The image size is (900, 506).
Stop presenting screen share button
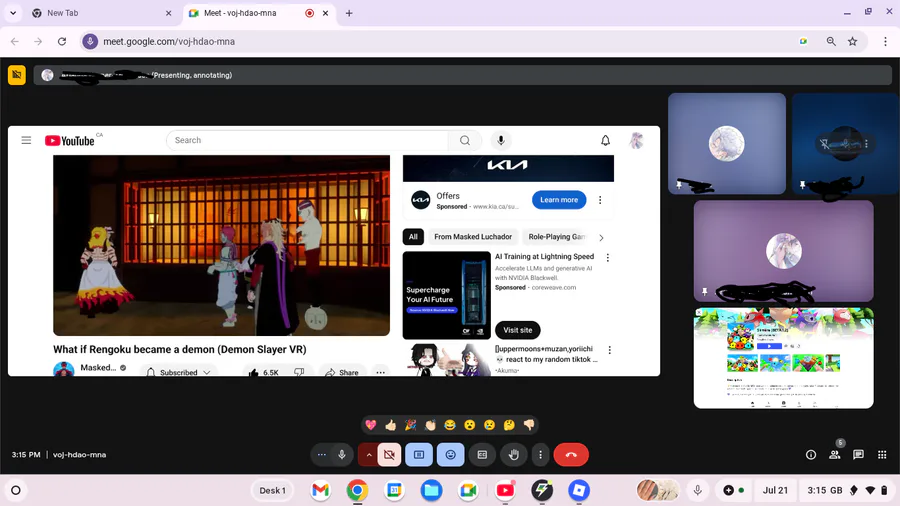coord(419,455)
